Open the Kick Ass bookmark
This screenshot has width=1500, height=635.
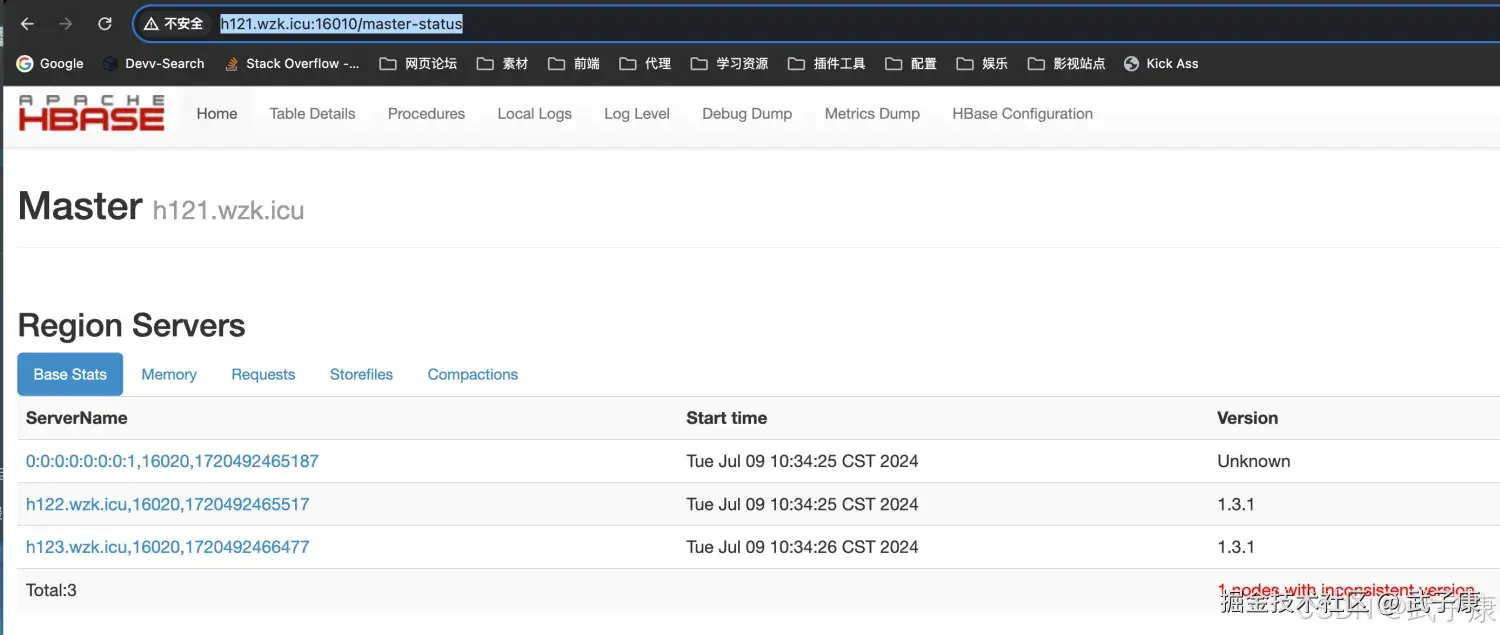[x=1161, y=63]
